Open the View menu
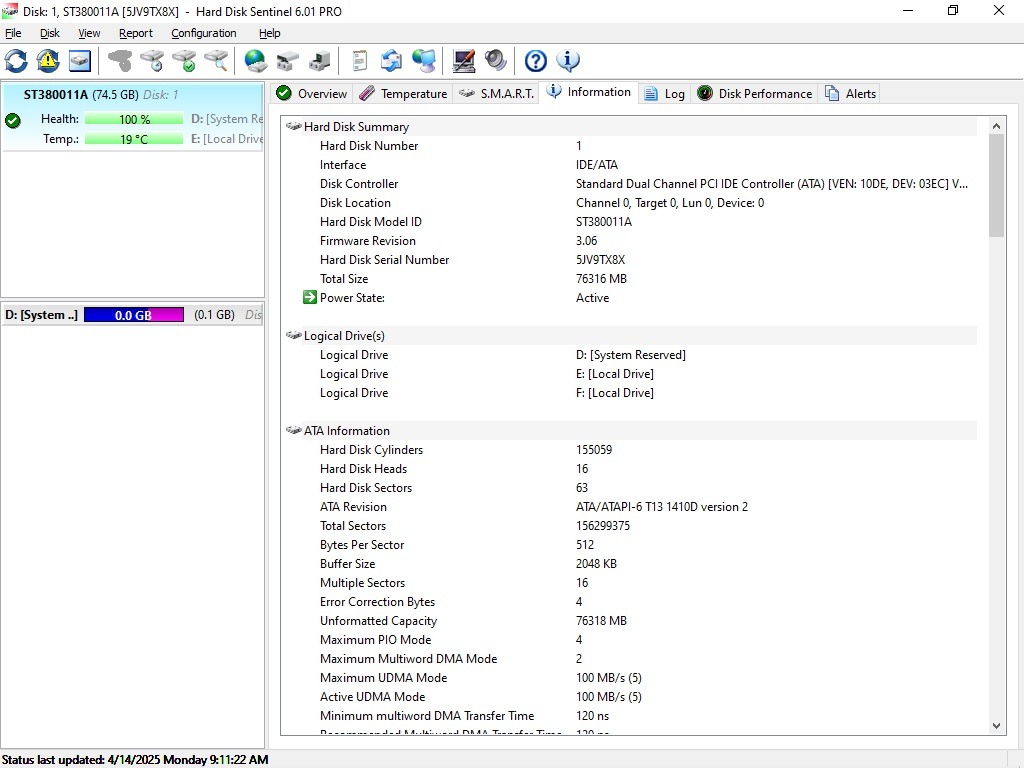 click(89, 33)
